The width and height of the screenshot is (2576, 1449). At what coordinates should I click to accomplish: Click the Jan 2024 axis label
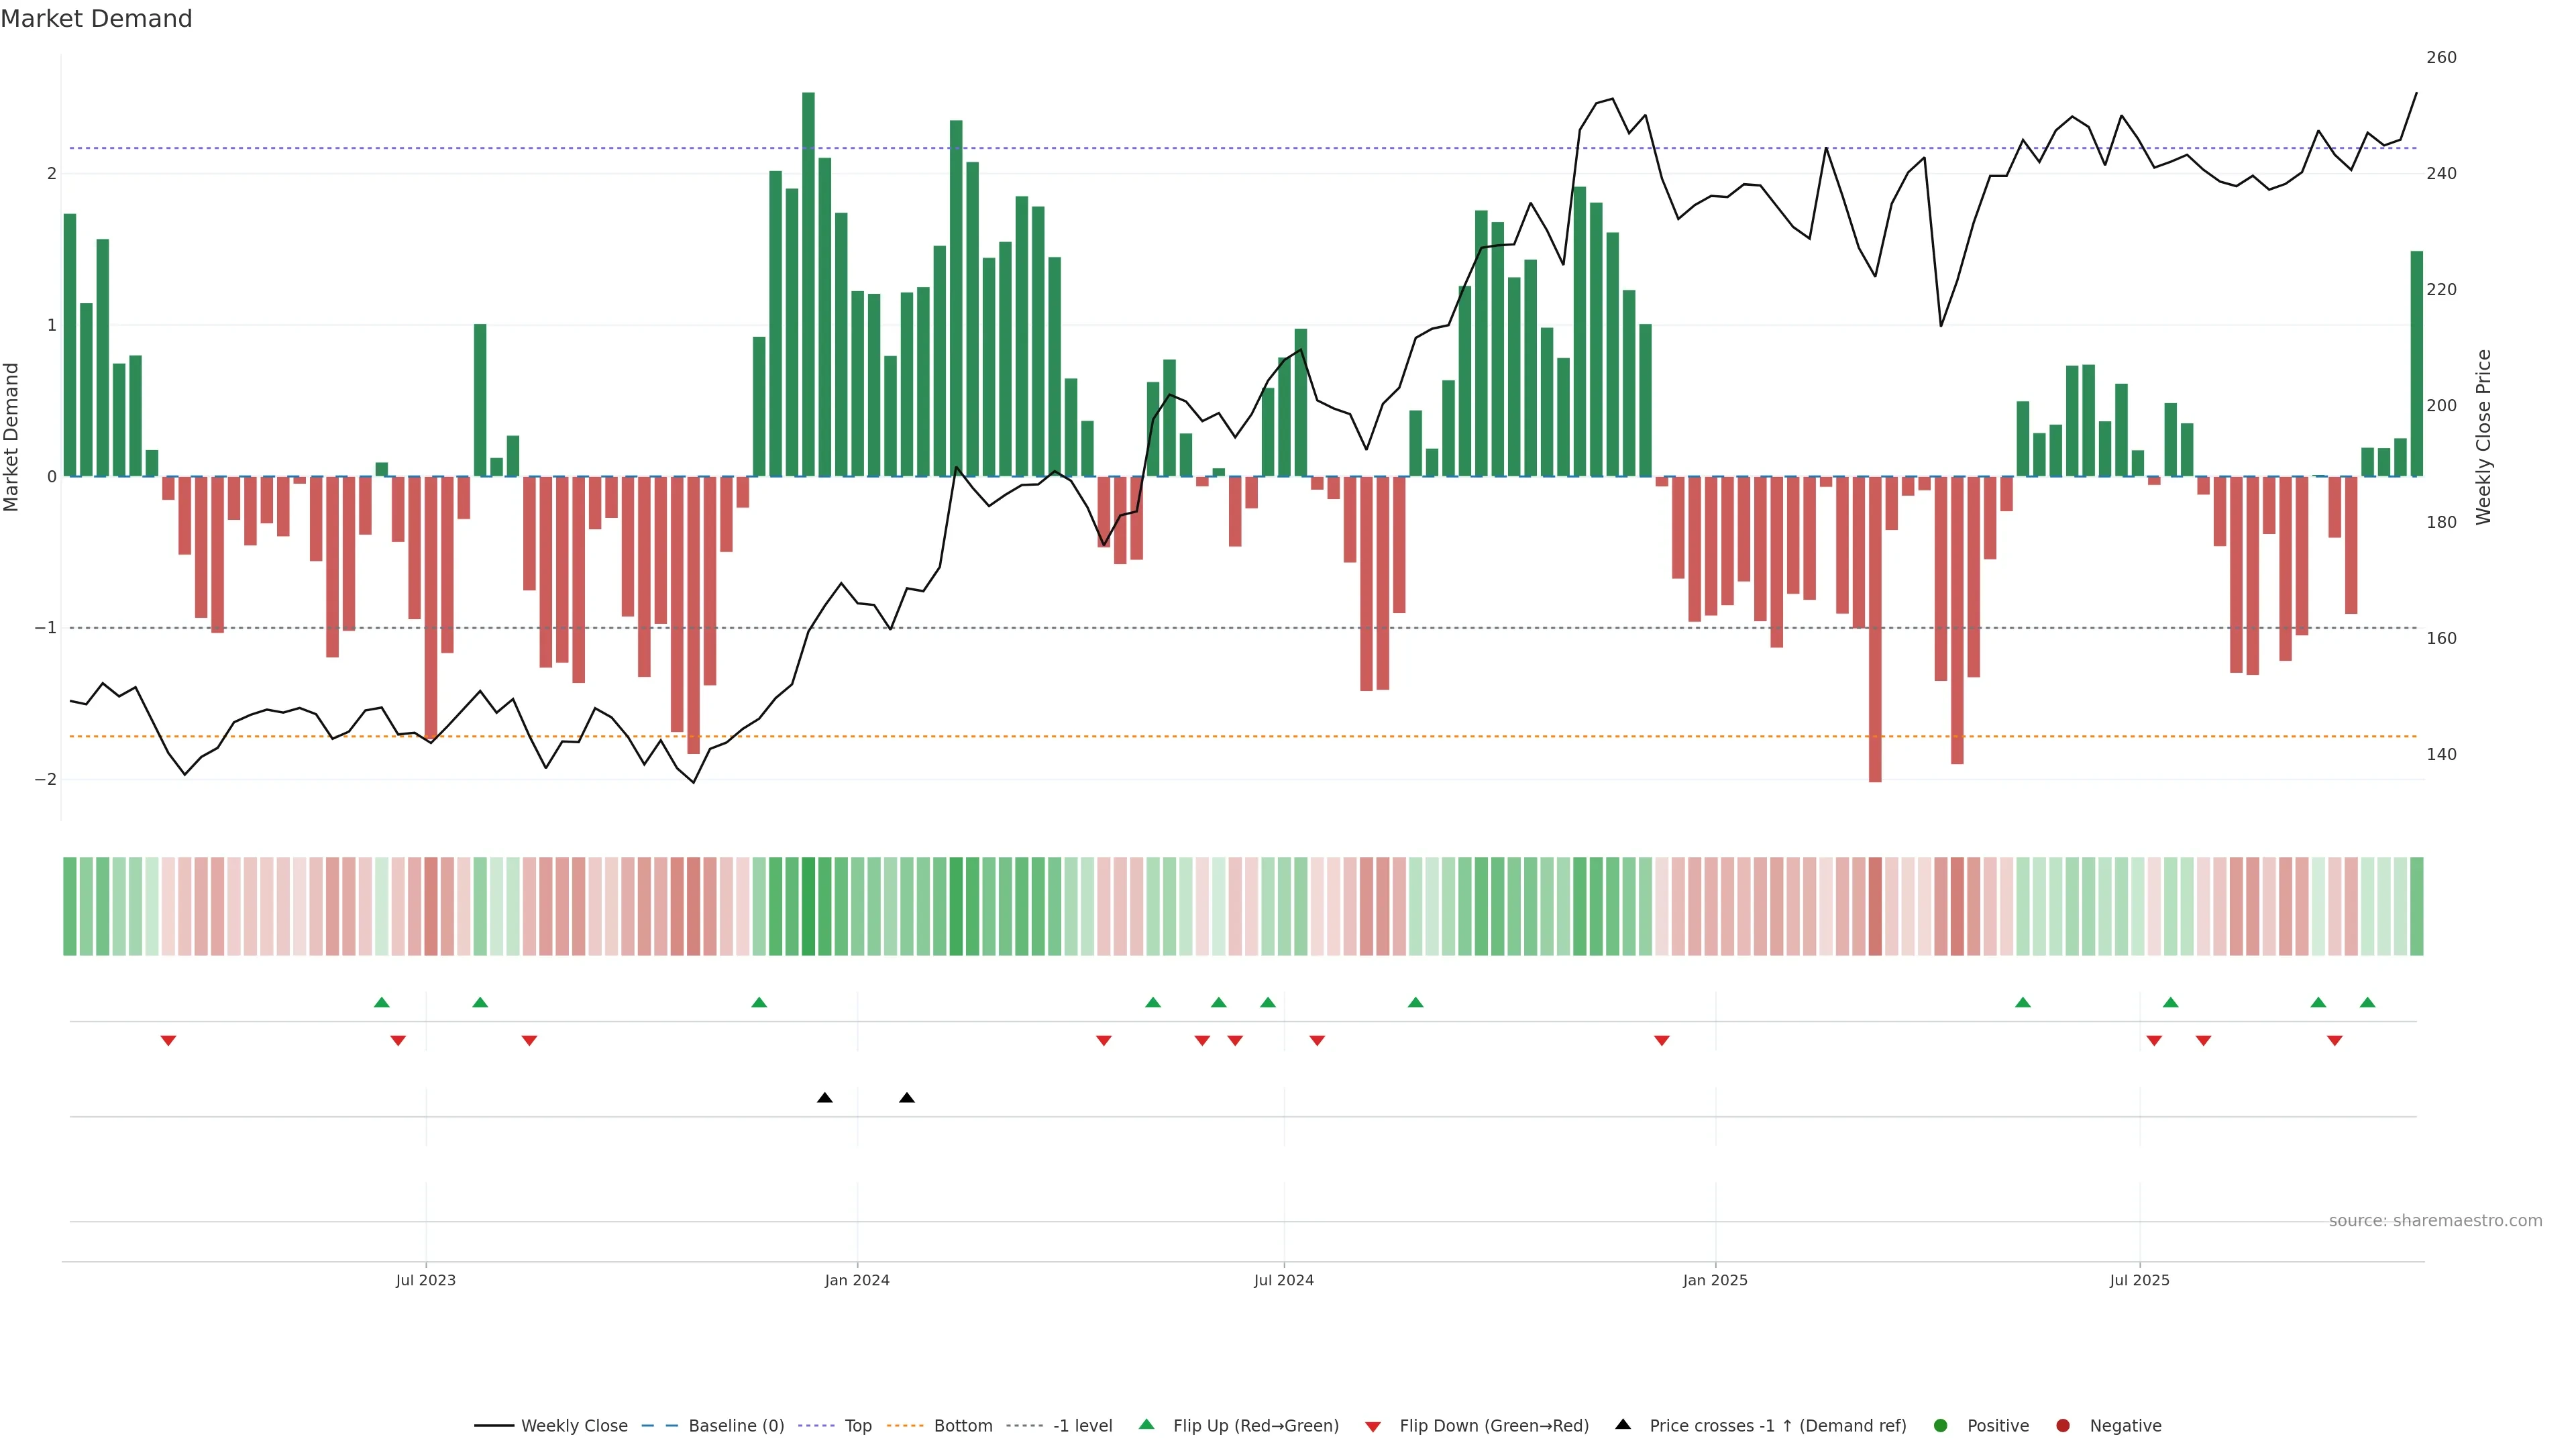(x=857, y=1280)
